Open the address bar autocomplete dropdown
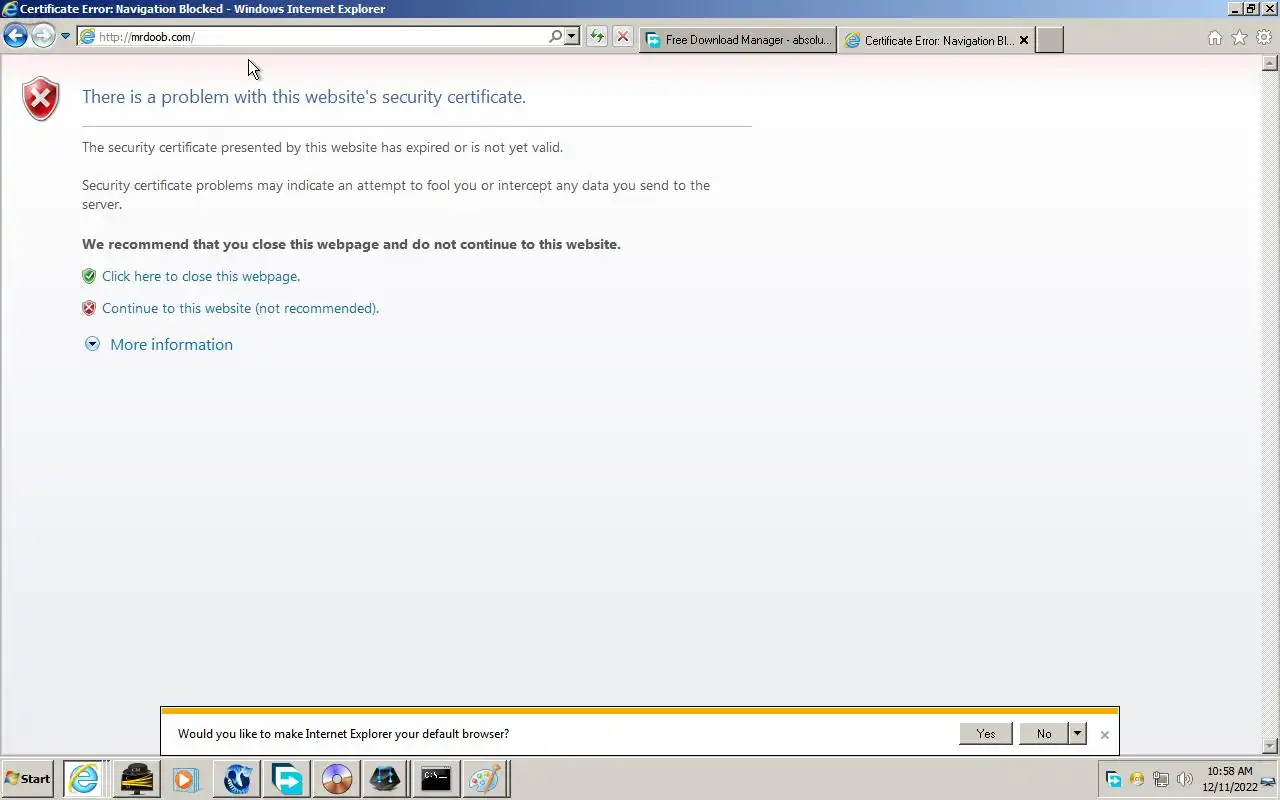The image size is (1280, 800). [572, 36]
